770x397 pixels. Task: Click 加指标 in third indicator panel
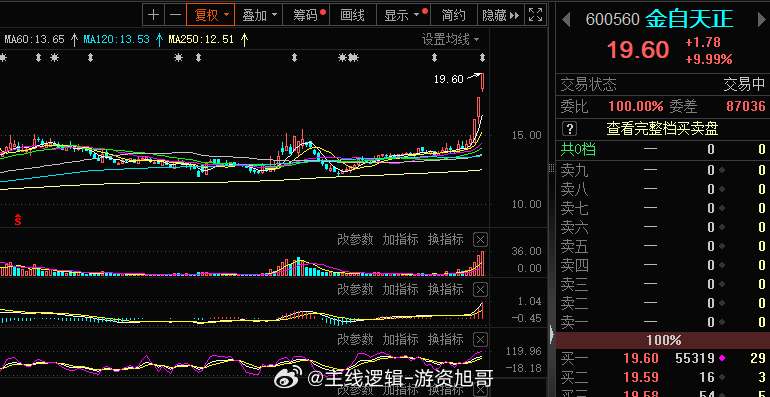pos(400,339)
